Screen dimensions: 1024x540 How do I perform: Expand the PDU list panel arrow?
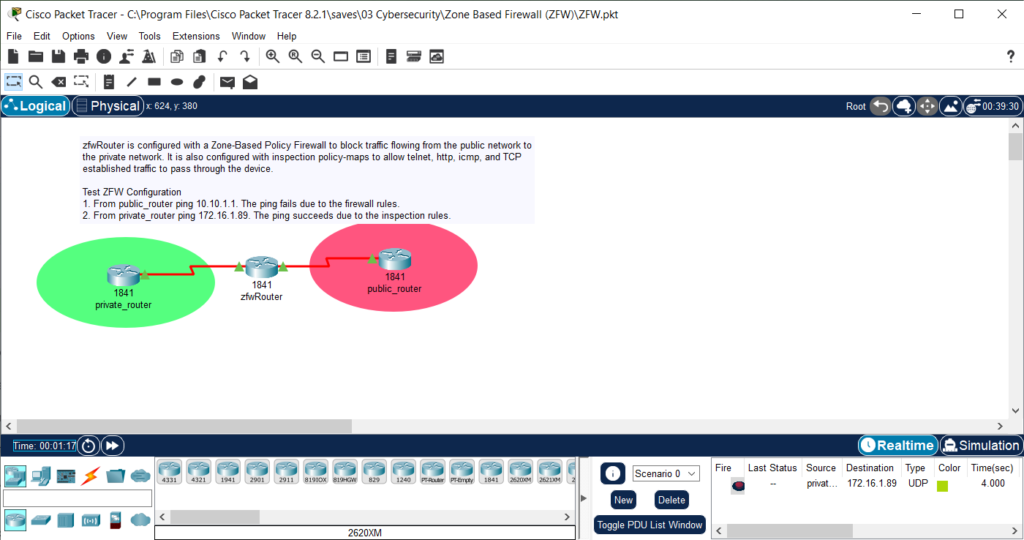(583, 498)
